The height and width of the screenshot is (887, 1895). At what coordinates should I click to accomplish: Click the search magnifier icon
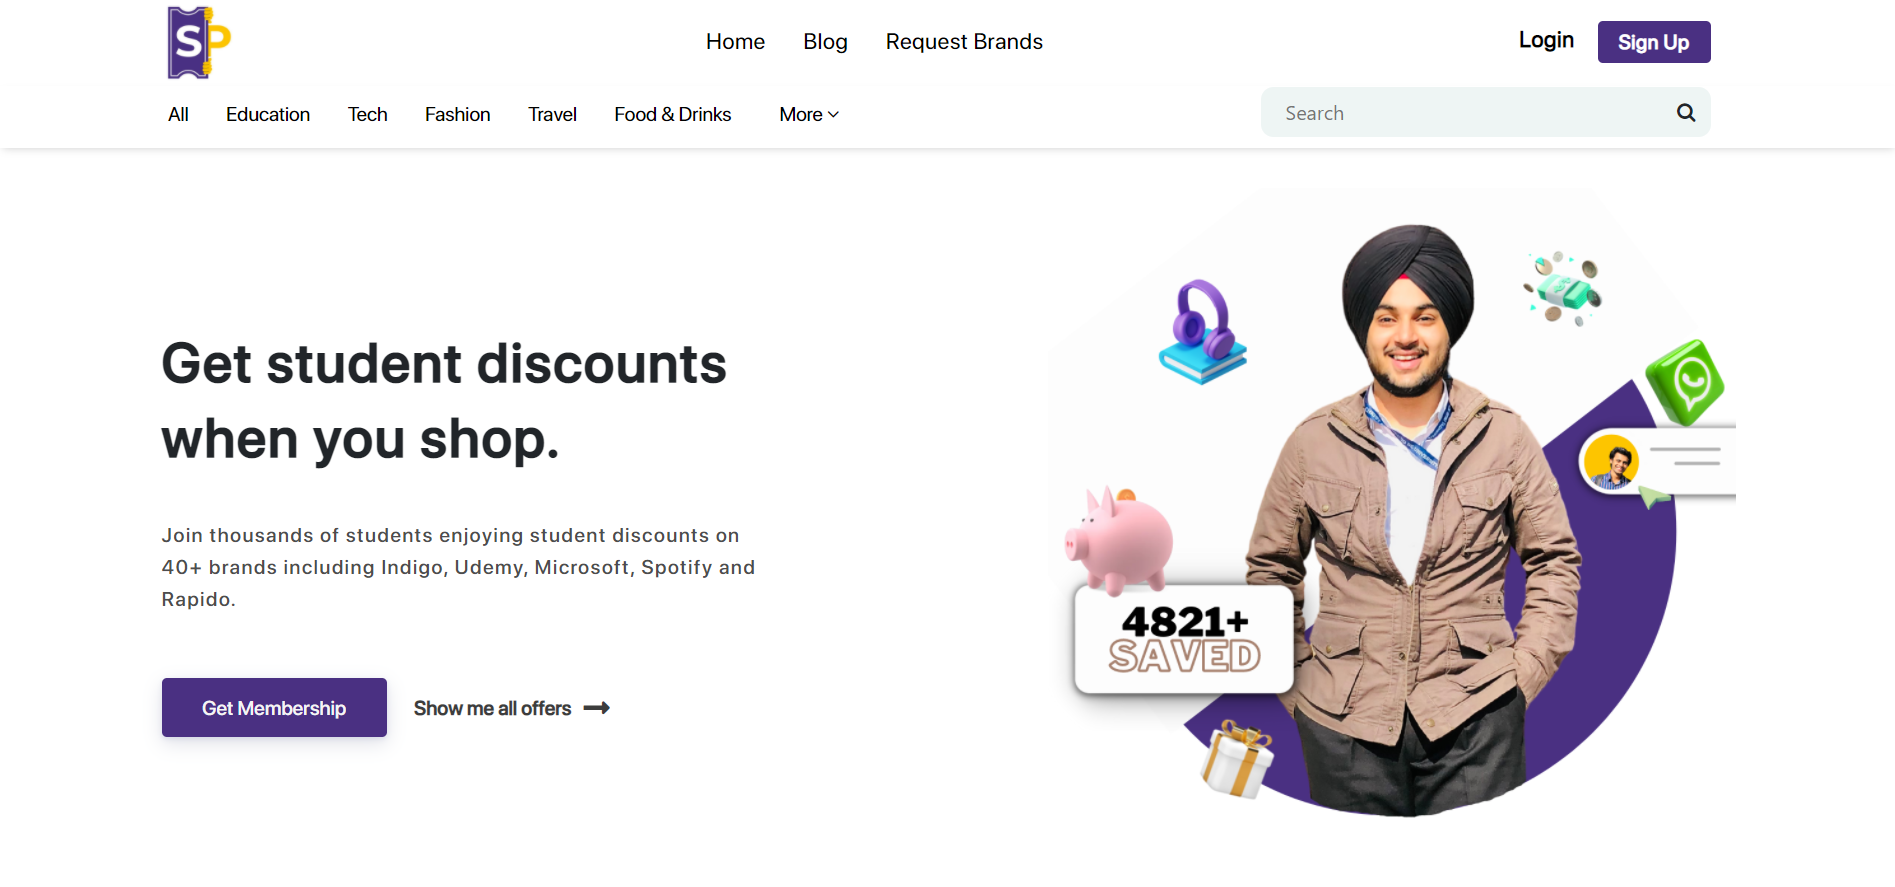[x=1686, y=113]
